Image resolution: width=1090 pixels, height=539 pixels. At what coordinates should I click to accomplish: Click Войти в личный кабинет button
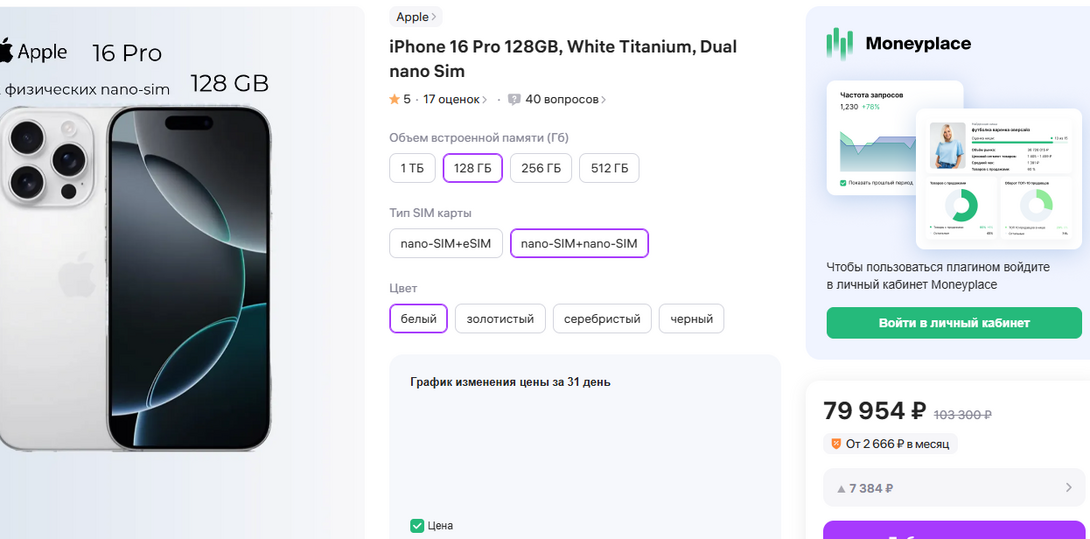coord(953,323)
